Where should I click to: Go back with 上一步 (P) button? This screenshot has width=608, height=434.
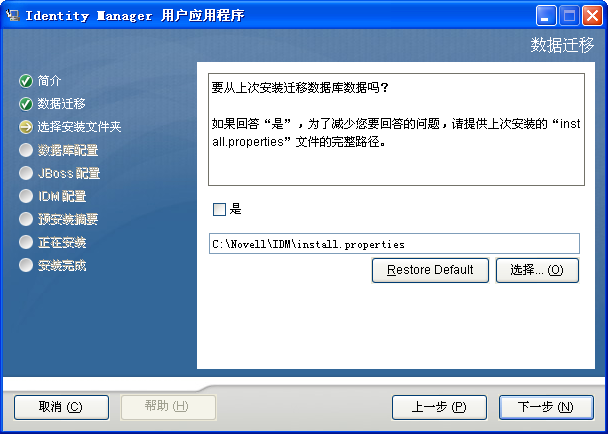point(439,407)
